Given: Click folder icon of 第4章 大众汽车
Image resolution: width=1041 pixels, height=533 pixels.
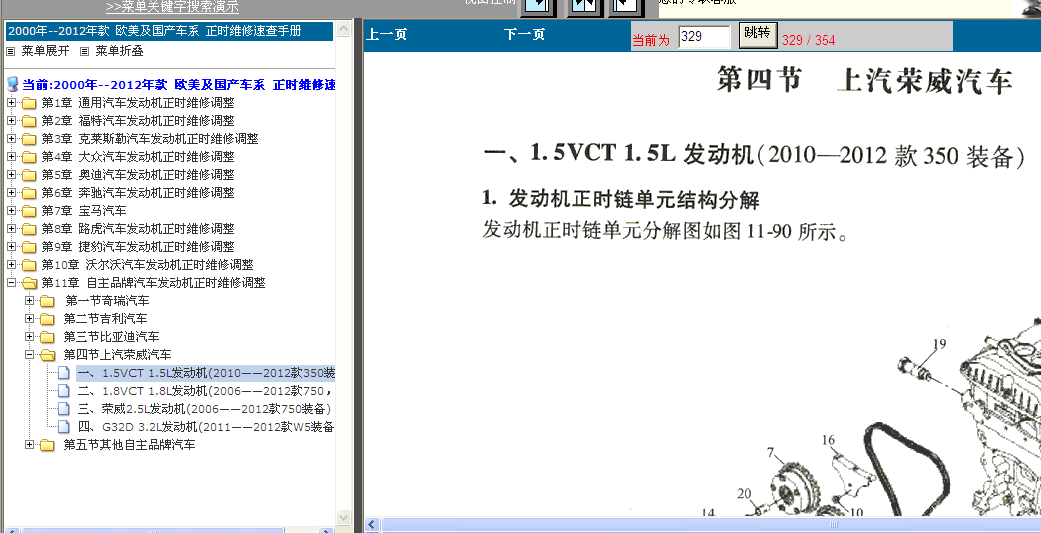Looking at the screenshot, I should point(29,157).
